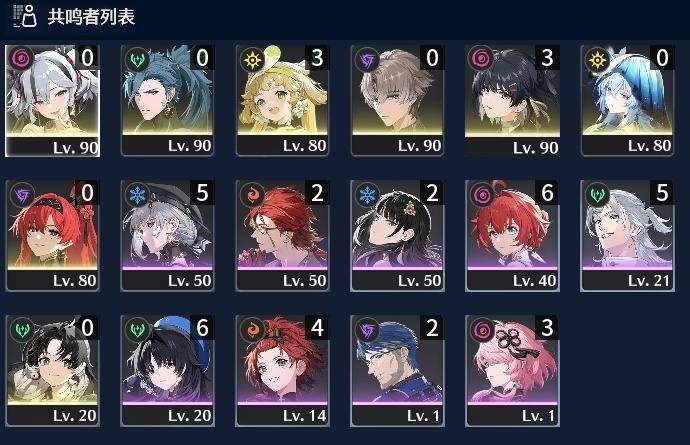This screenshot has height=445, width=690.
Task: Click sequence number 6 on blue-beret Lv. 20 card
Action: click(202, 327)
